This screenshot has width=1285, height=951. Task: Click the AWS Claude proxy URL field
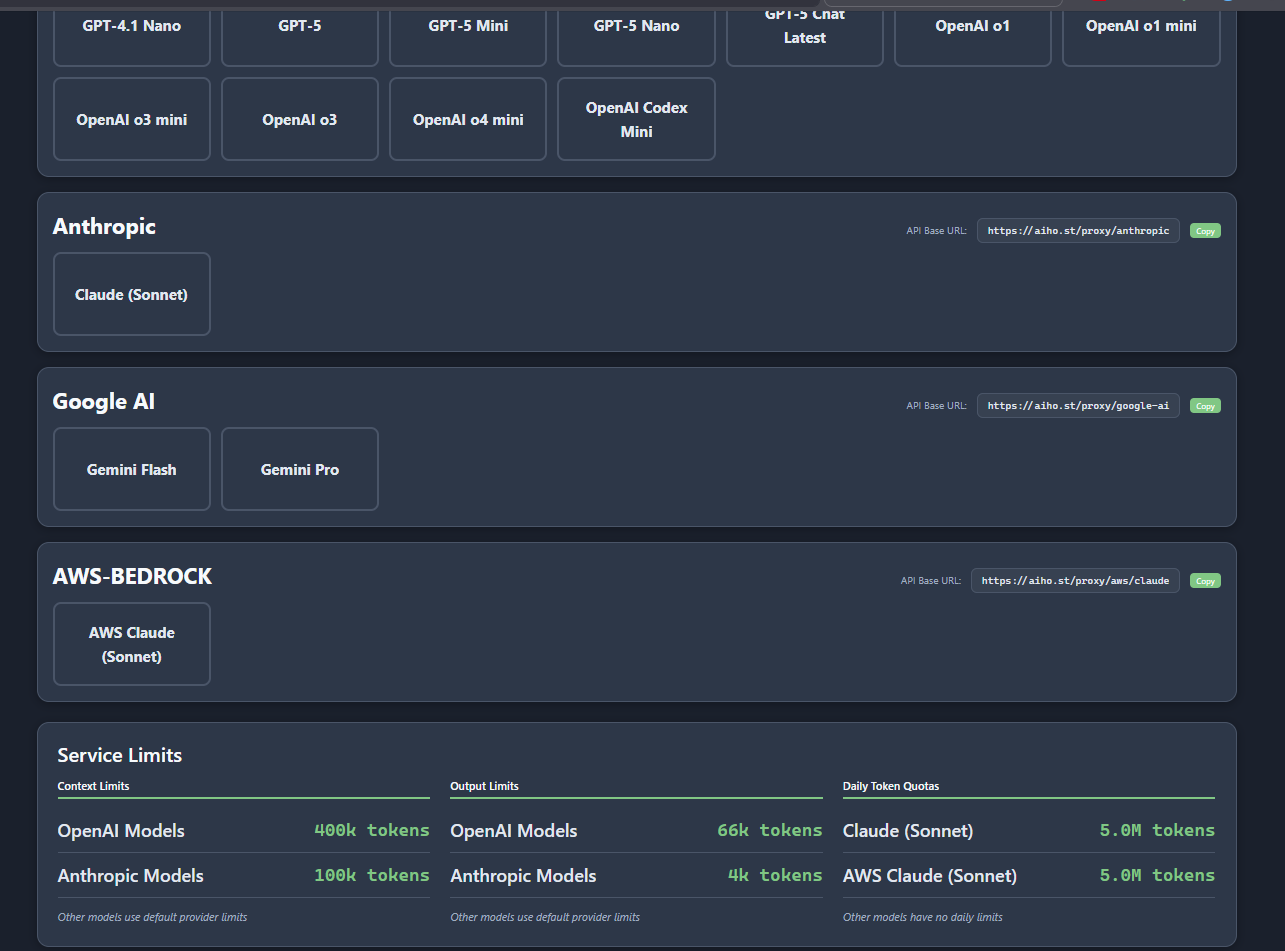pos(1075,581)
